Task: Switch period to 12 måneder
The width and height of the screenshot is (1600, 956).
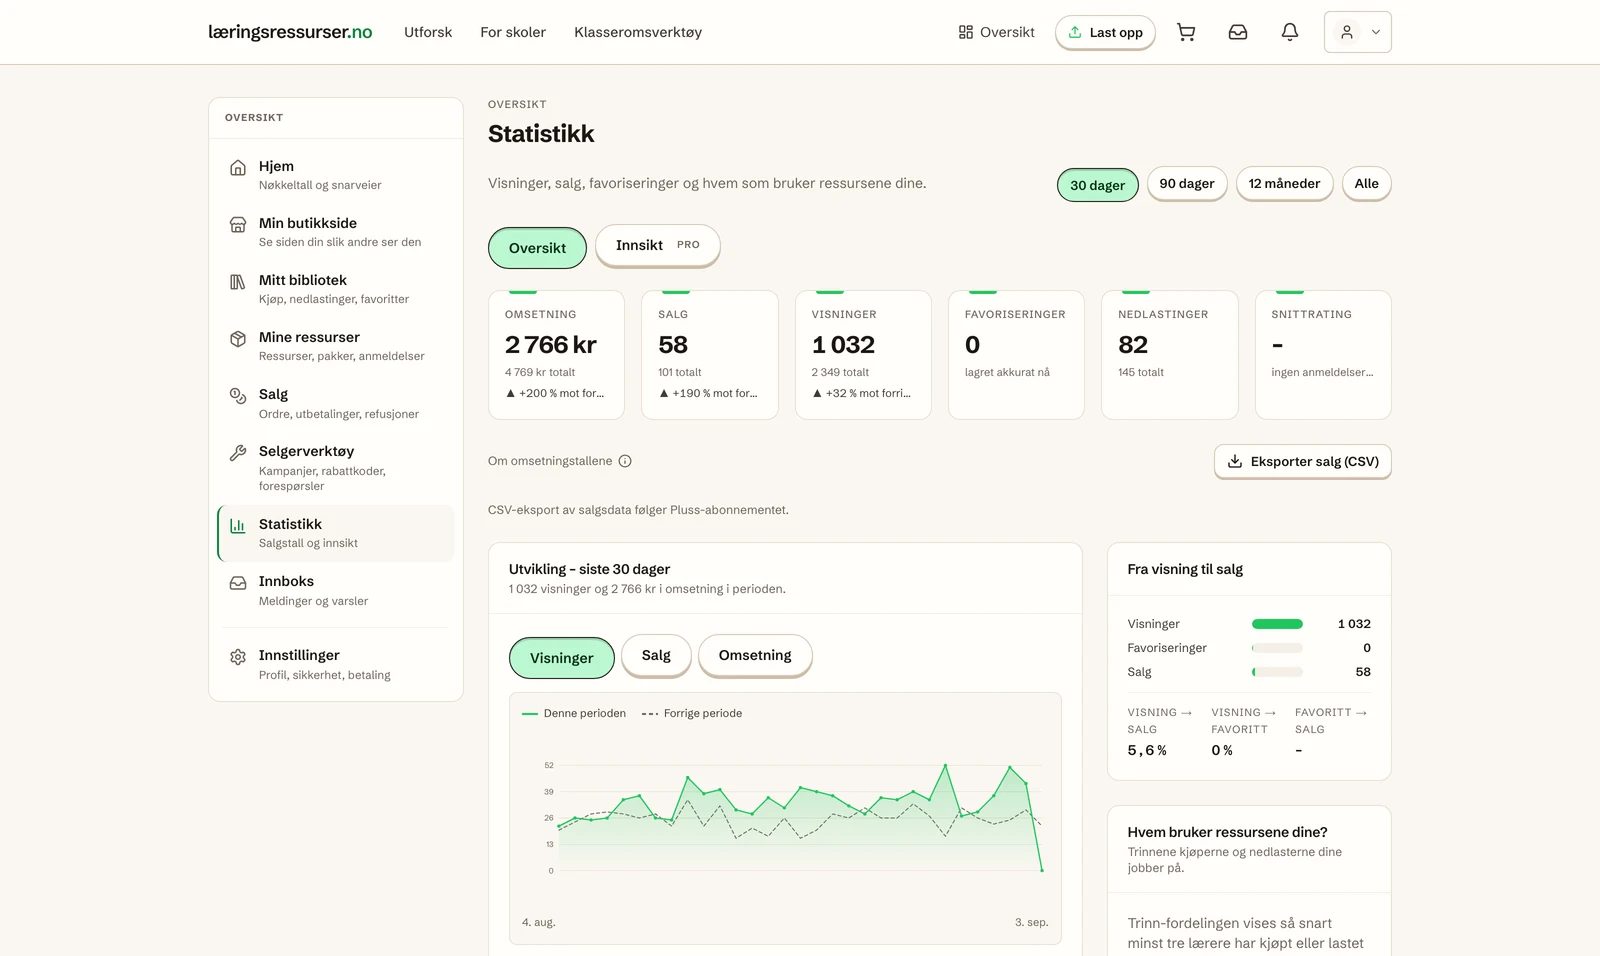Action: click(x=1284, y=183)
